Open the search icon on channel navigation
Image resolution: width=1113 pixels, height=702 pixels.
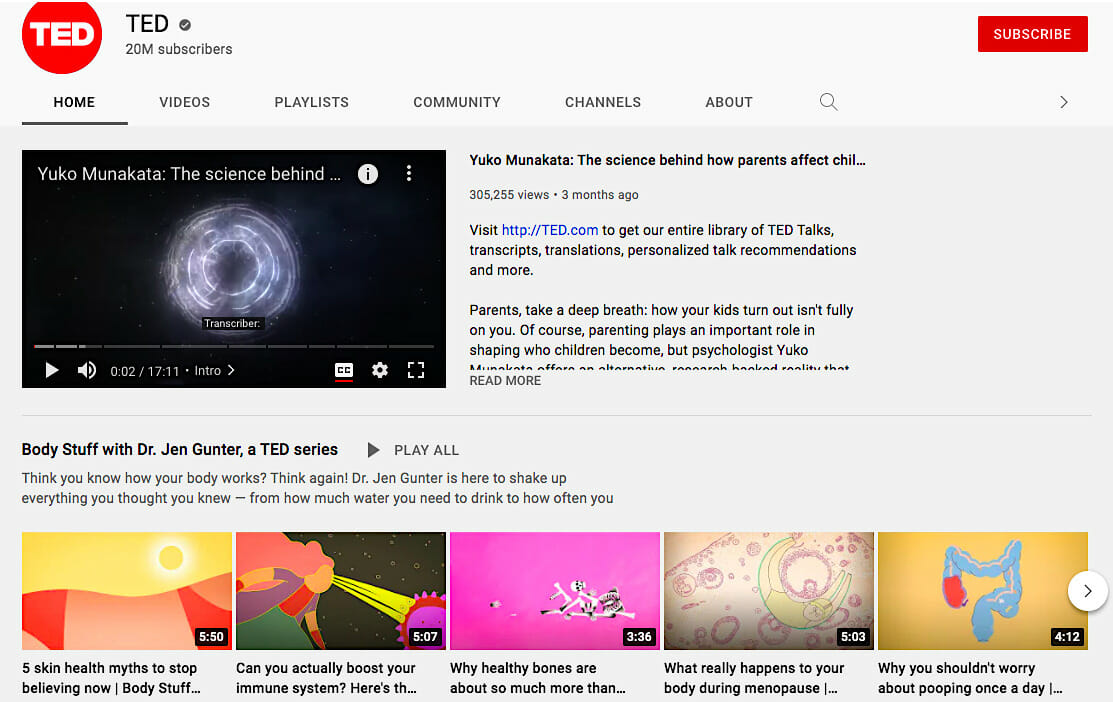point(828,102)
